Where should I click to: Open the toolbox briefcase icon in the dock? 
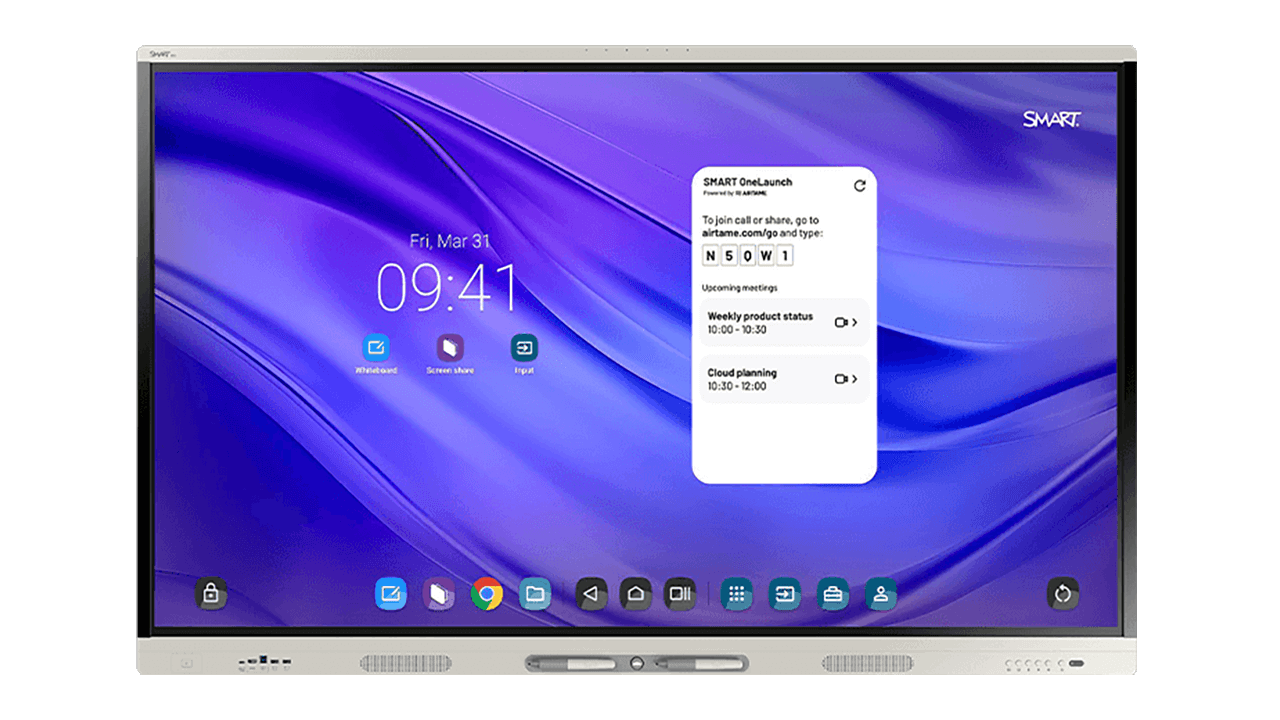[x=831, y=593]
